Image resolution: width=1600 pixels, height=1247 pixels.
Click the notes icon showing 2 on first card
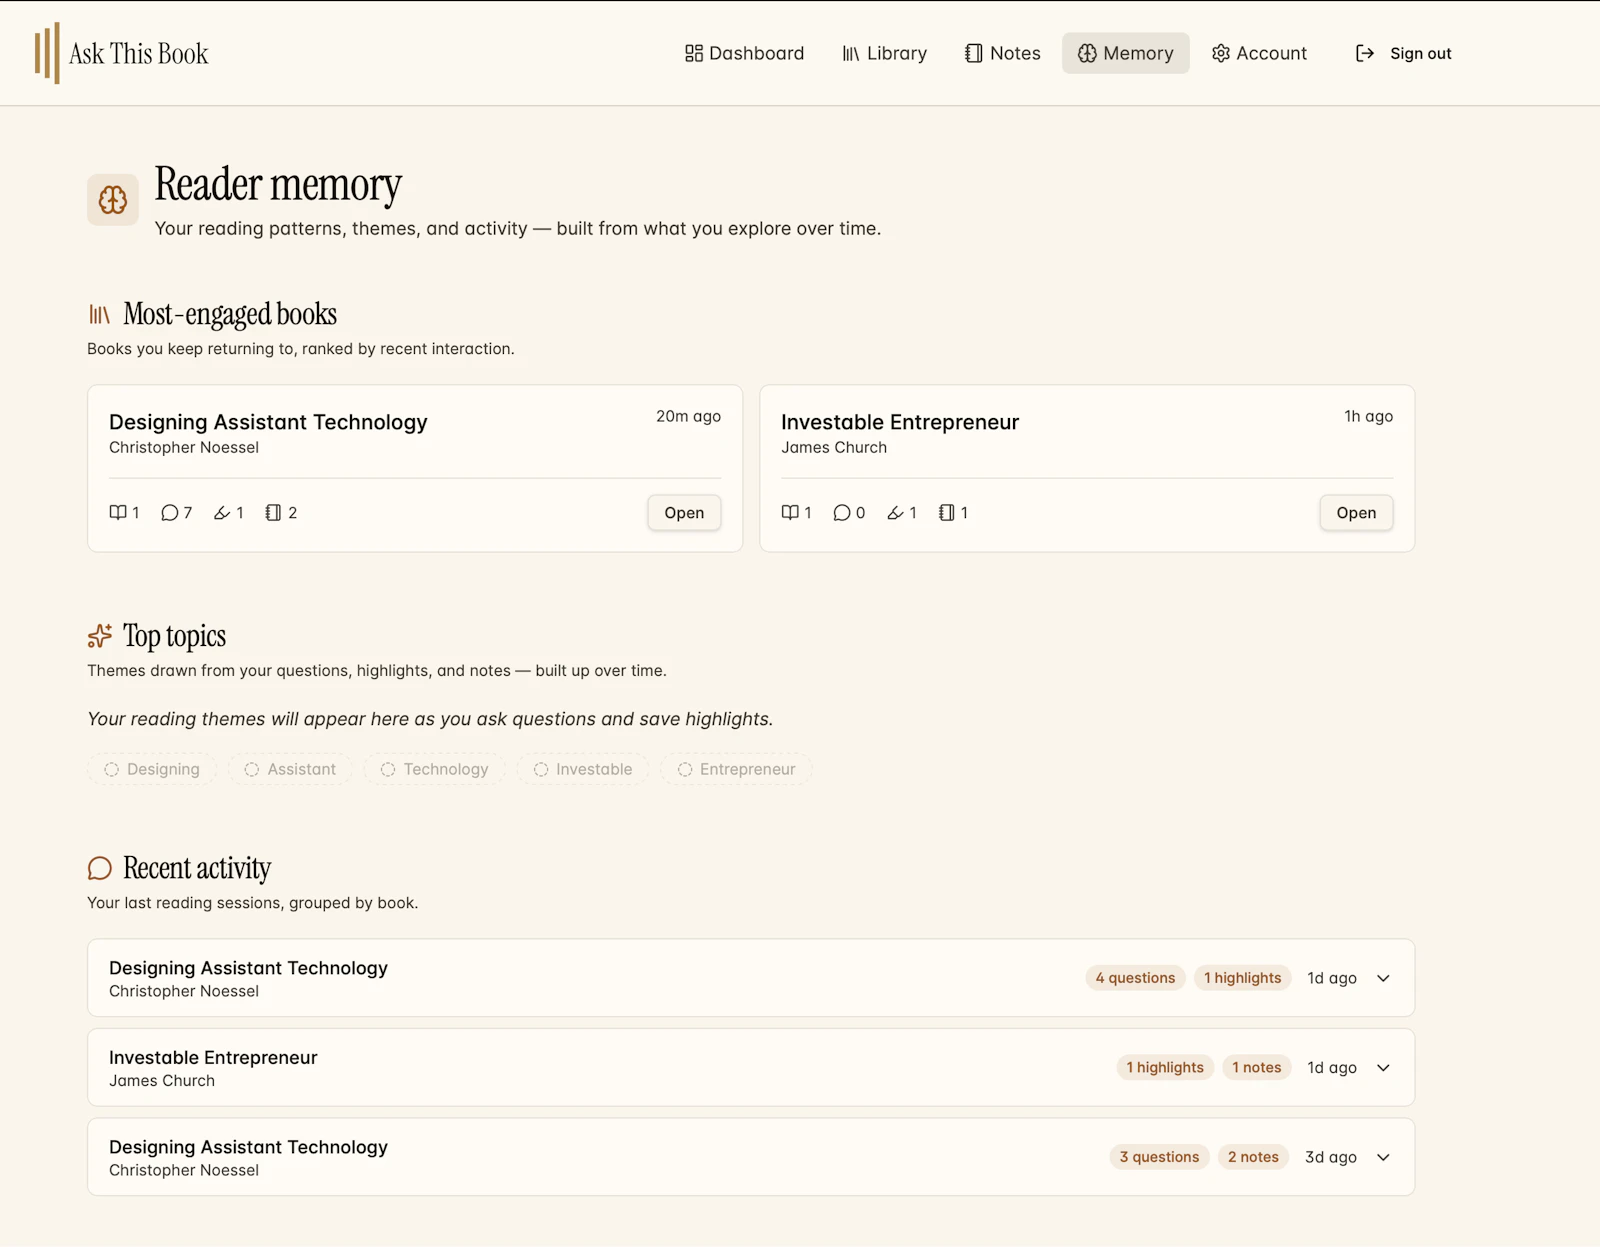tap(273, 513)
